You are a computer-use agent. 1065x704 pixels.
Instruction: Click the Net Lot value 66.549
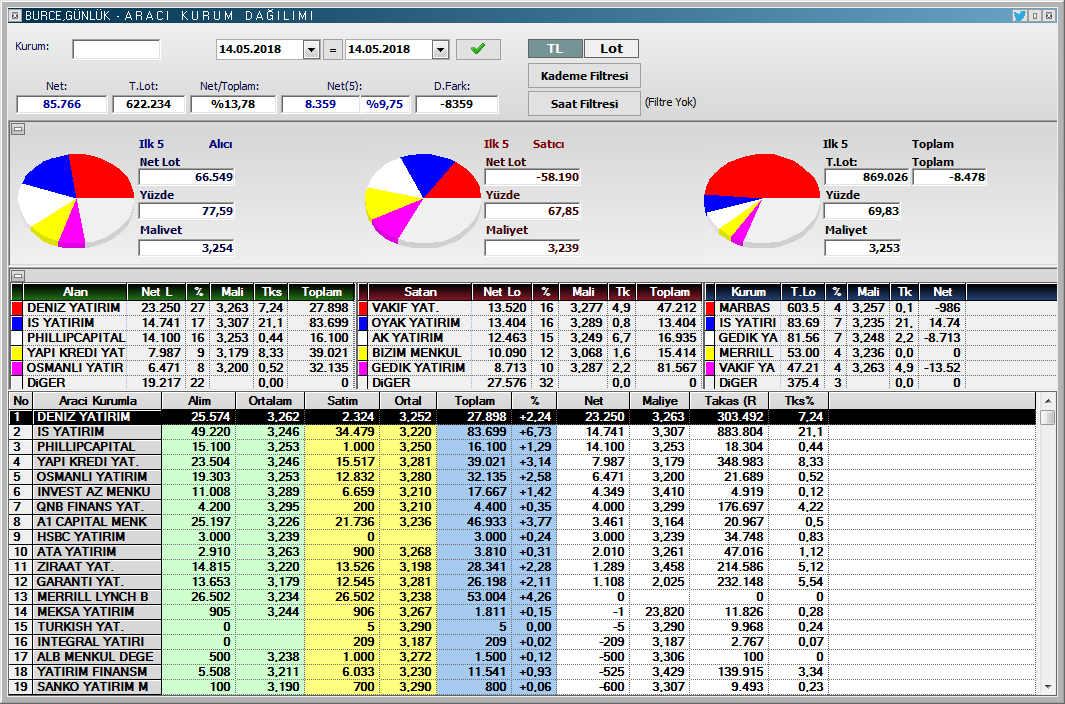coord(187,177)
